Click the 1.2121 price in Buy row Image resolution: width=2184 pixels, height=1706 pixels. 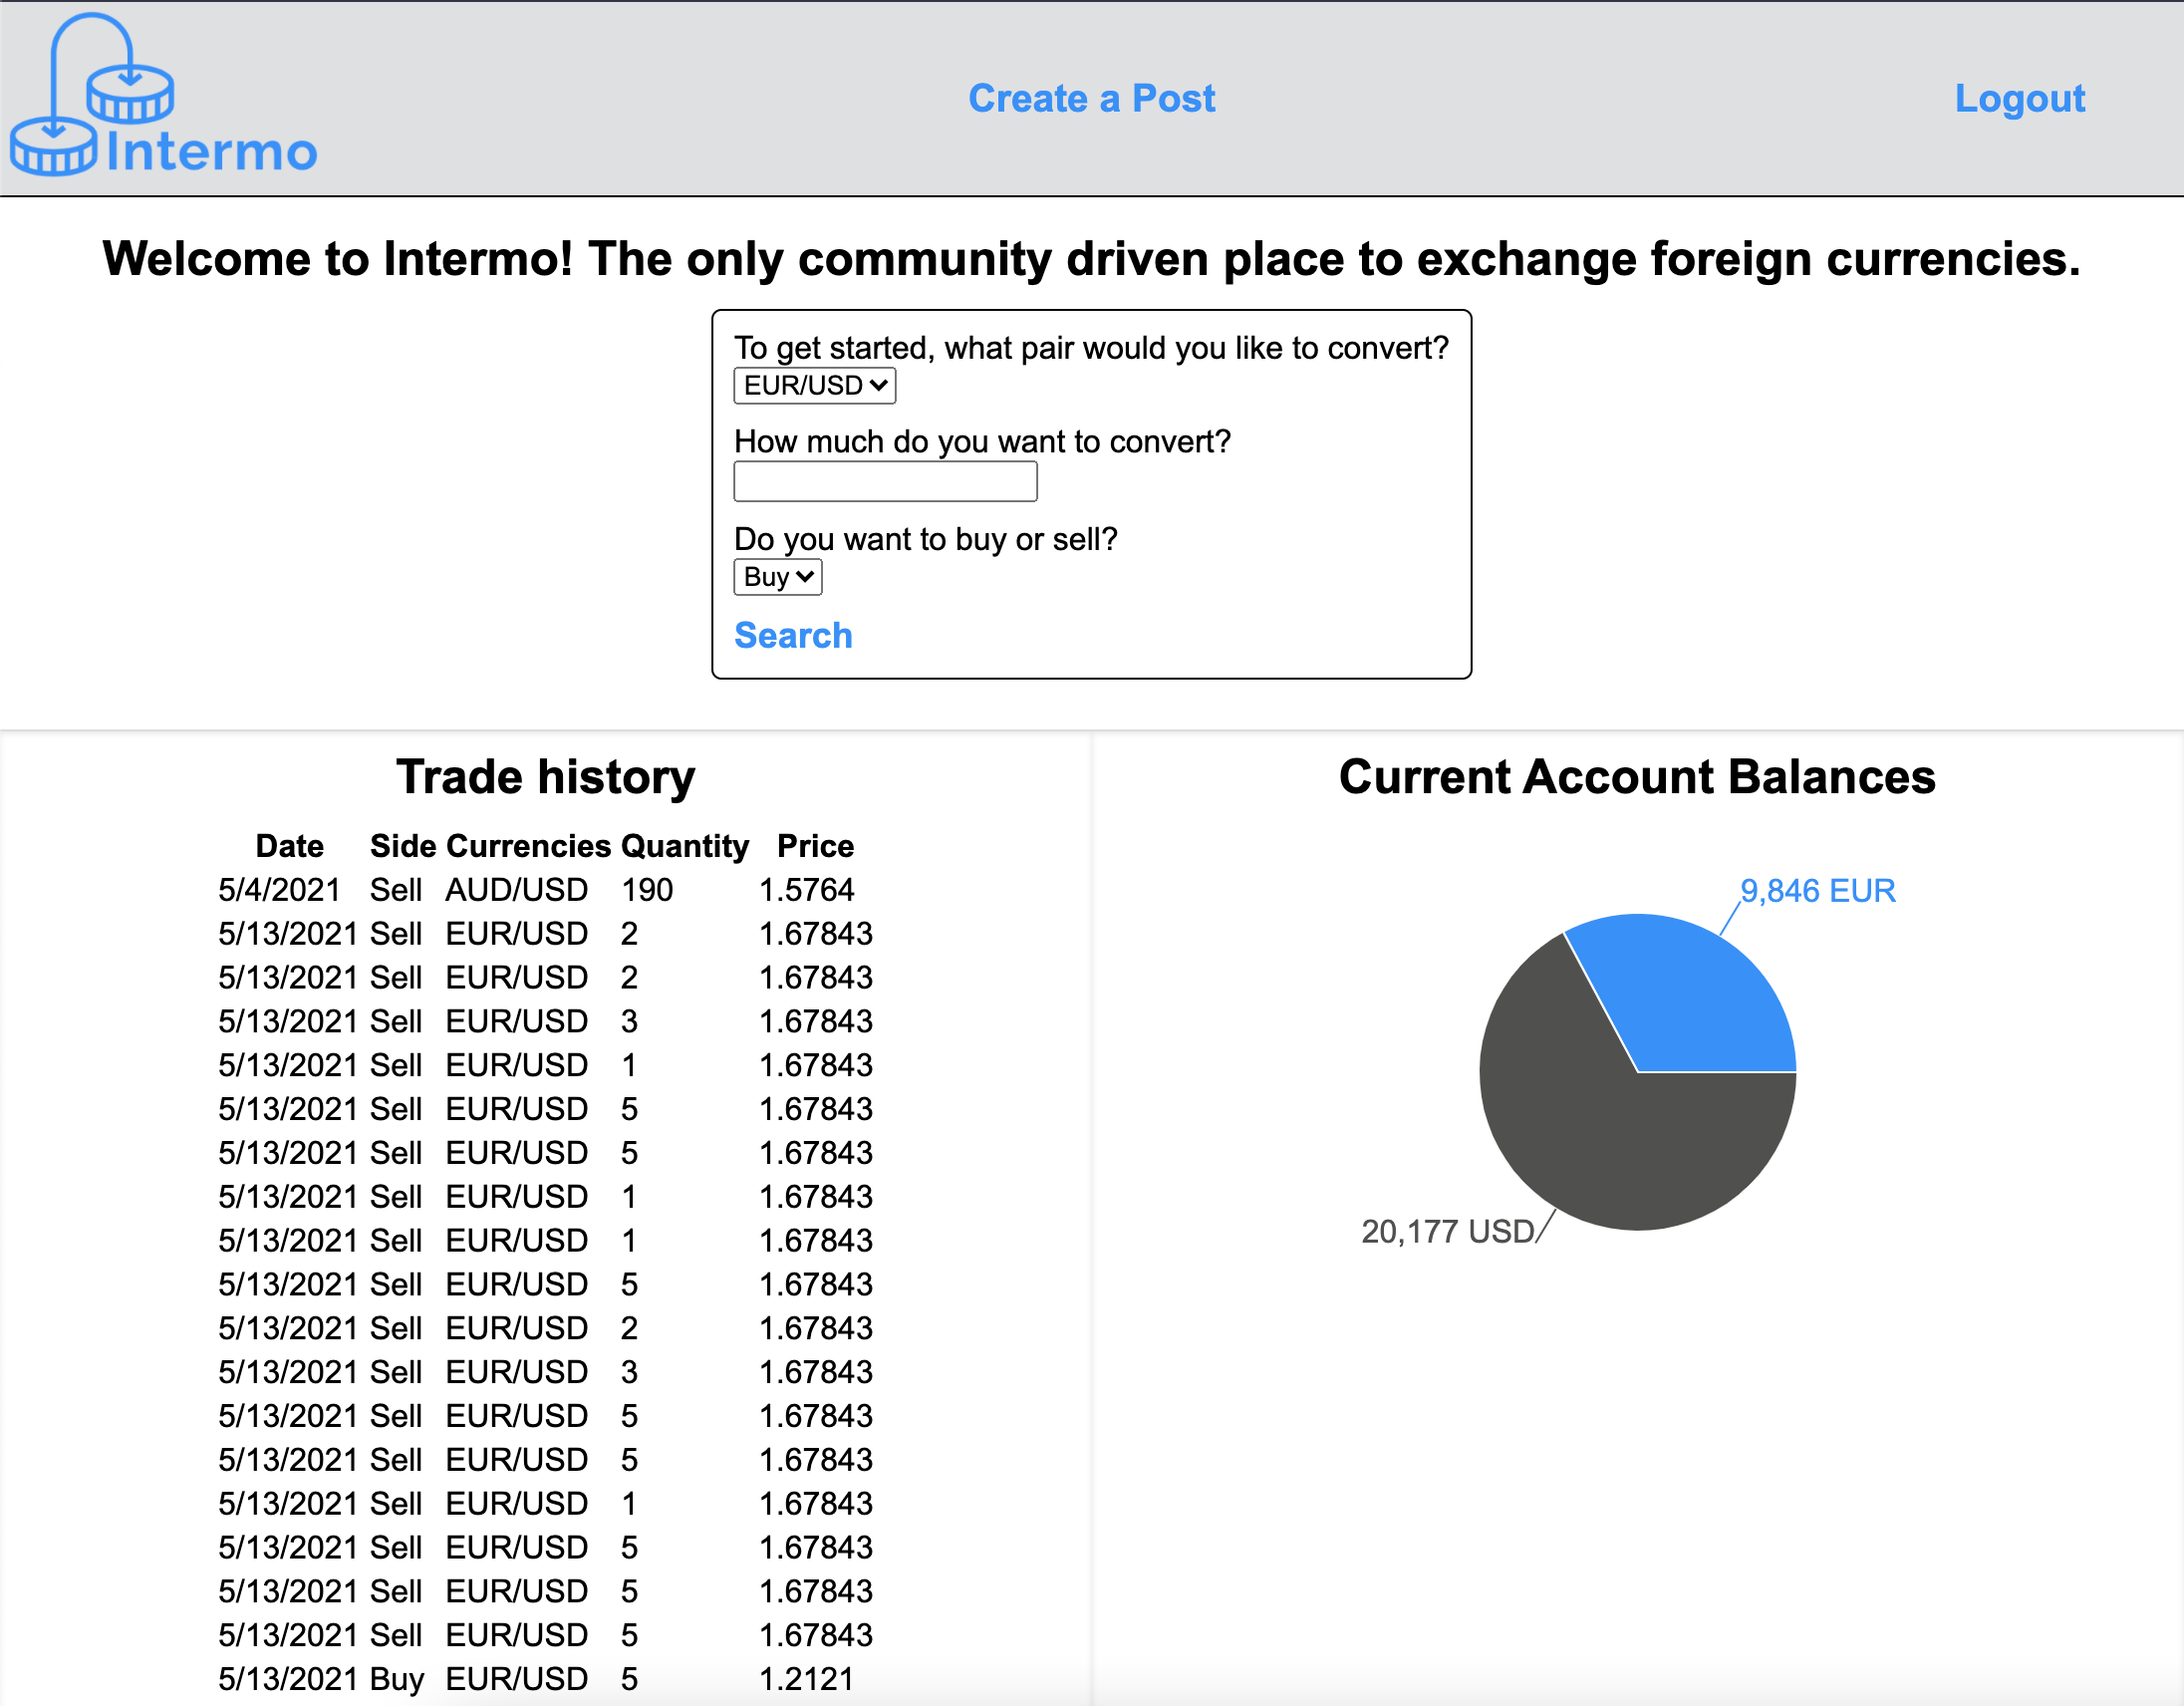tap(806, 1678)
